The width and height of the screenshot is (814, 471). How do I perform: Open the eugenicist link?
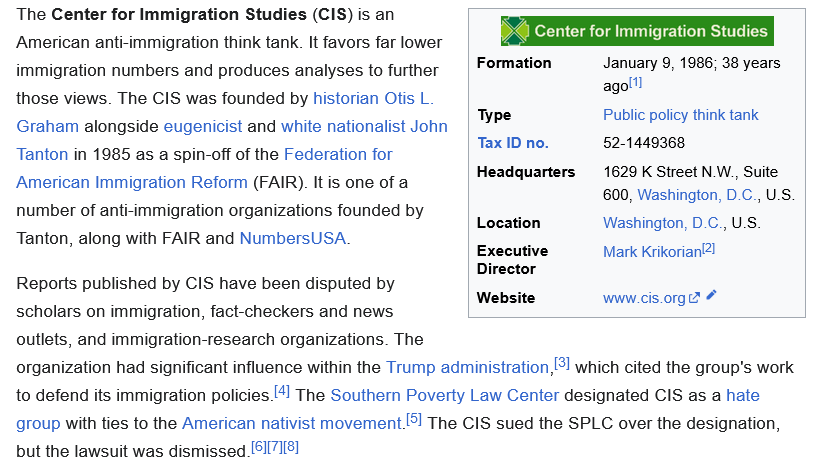[202, 126]
